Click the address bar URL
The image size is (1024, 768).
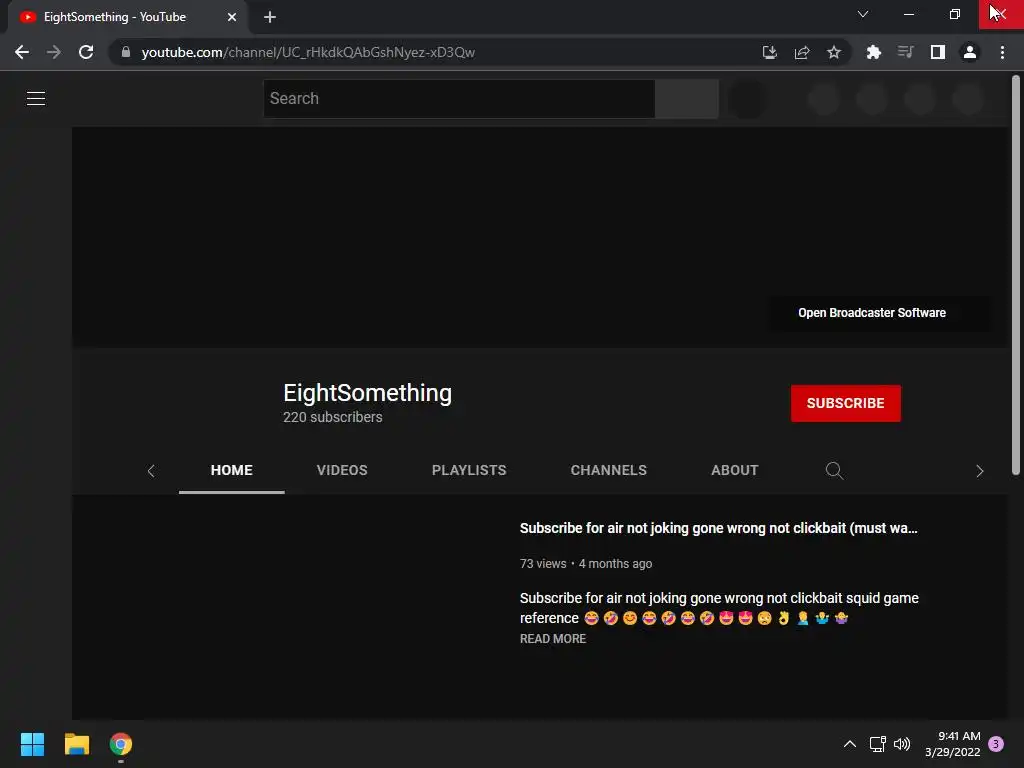click(308, 52)
